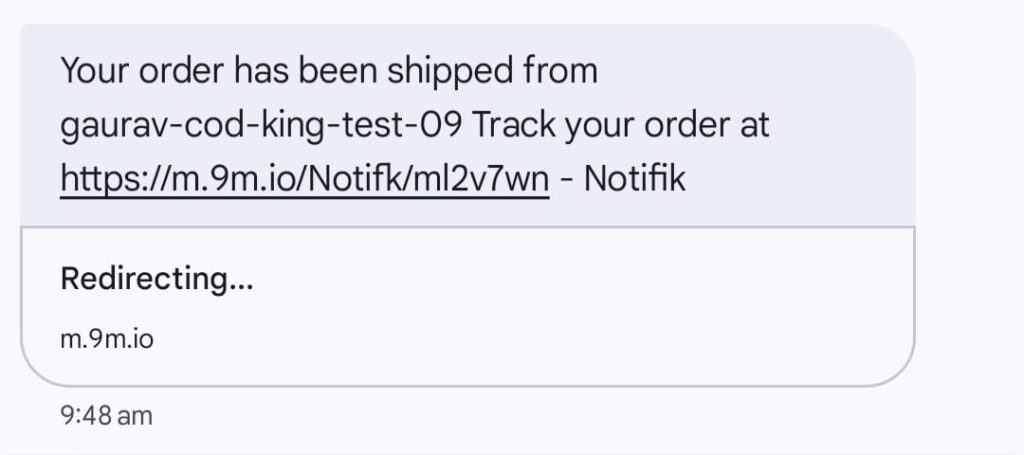Tap the 'Your order has been shipped' line
The height and width of the screenshot is (455, 1024).
click(329, 72)
